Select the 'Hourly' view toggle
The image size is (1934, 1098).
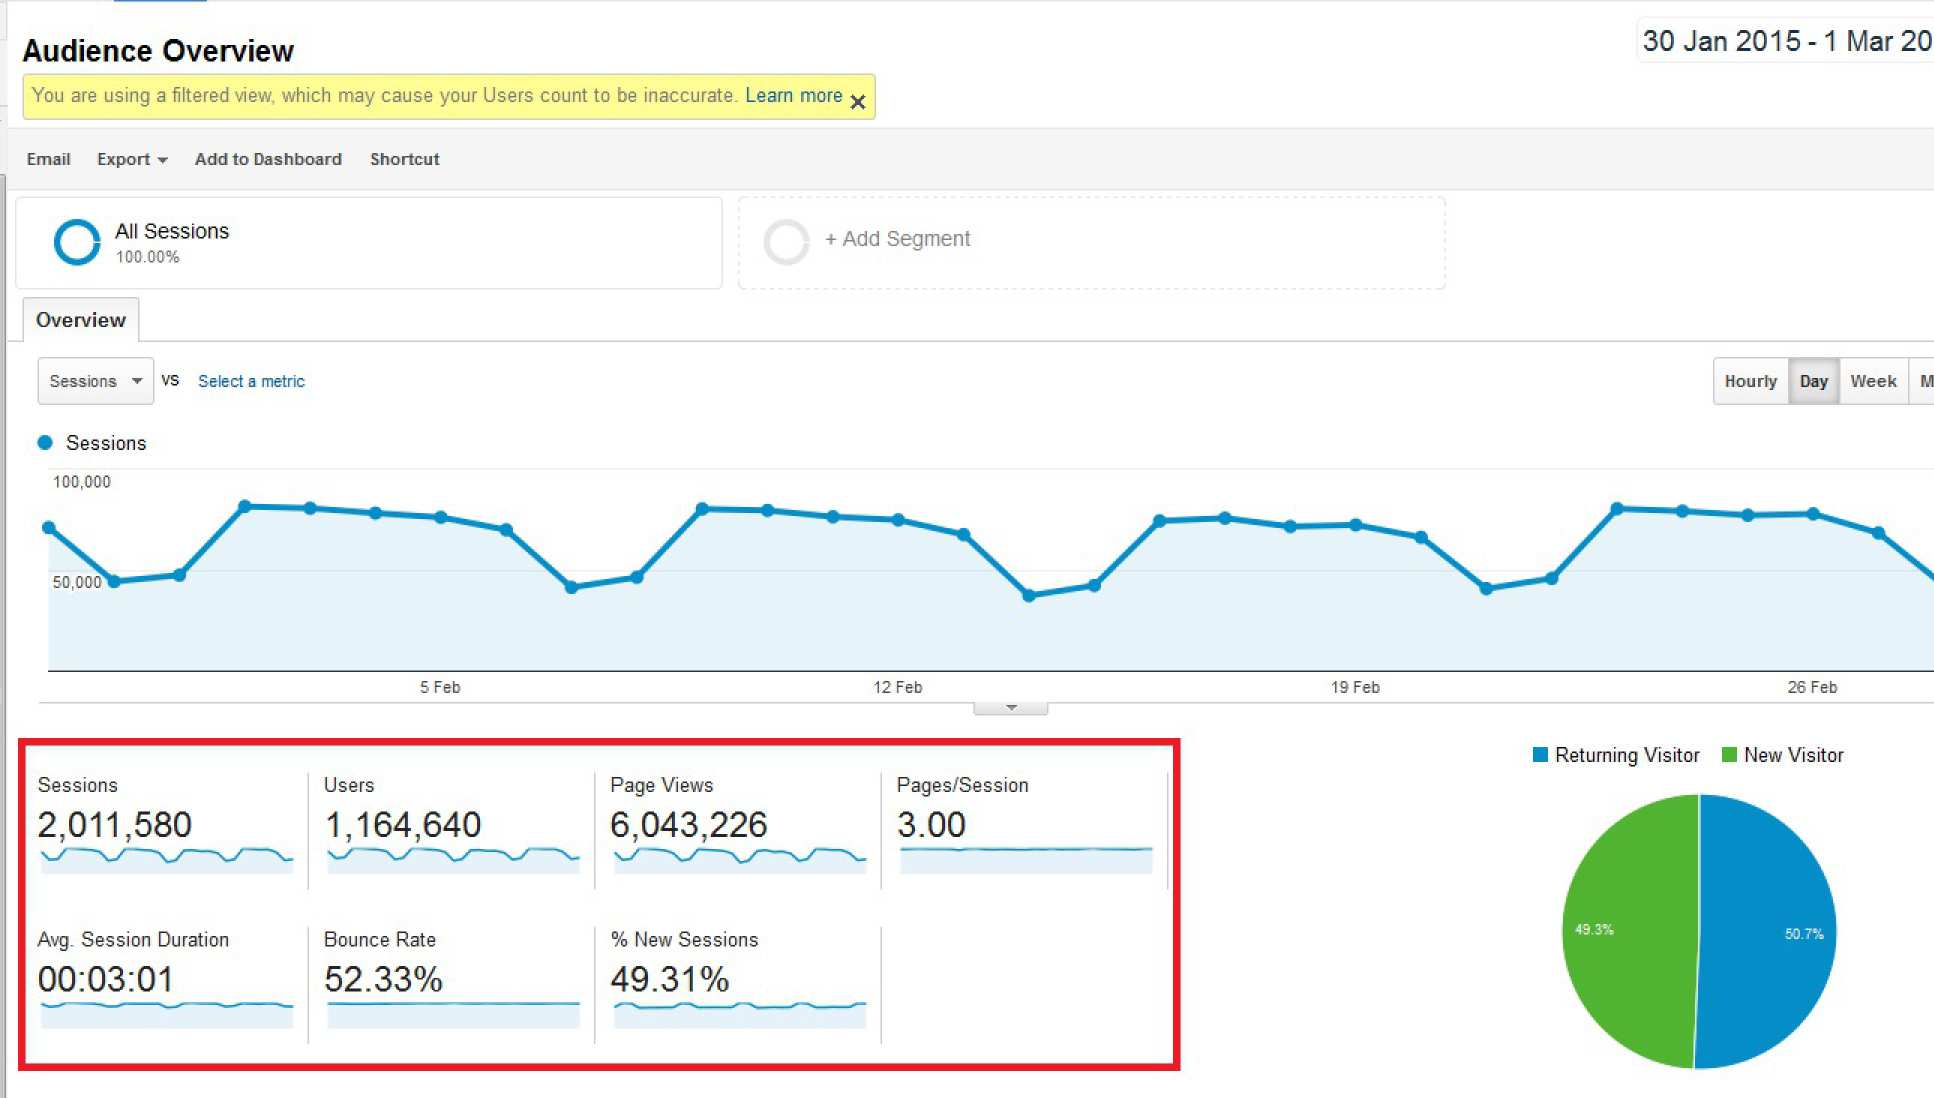coord(1747,381)
